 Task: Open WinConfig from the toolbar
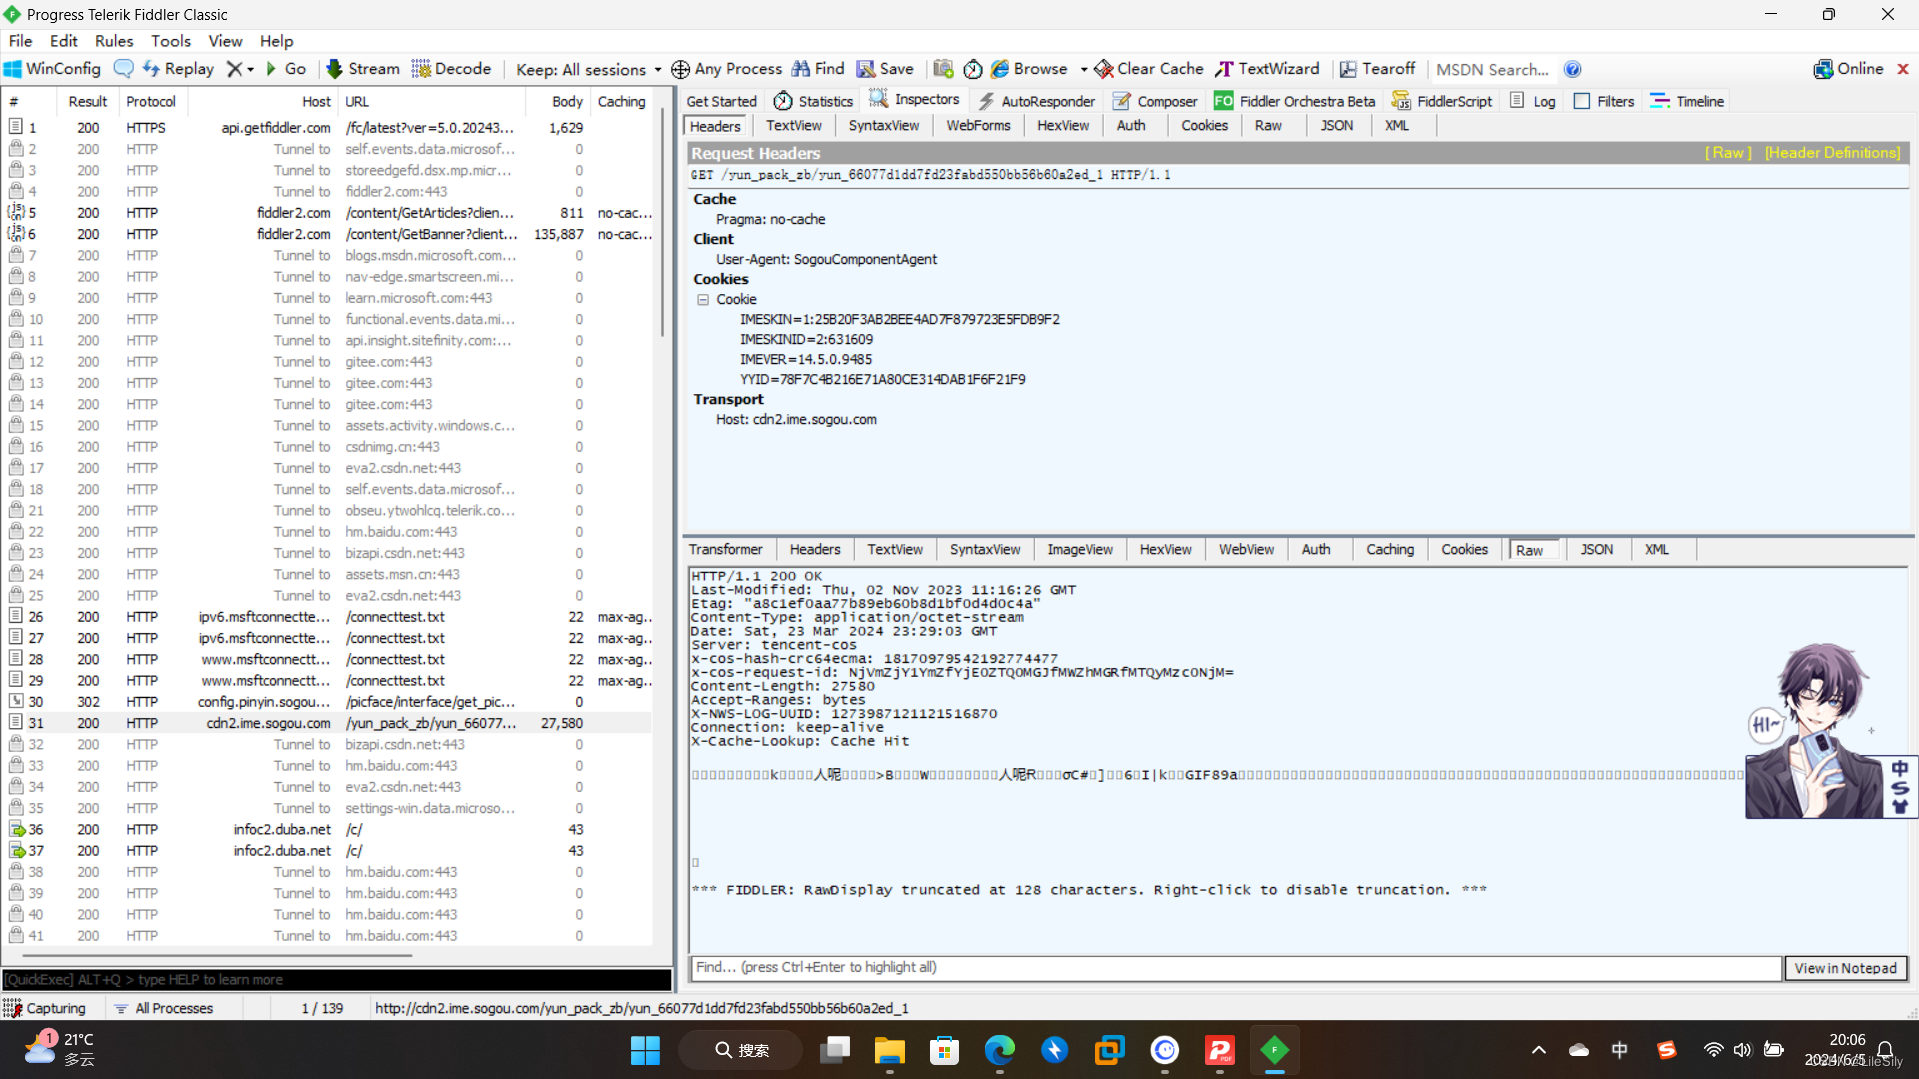52,69
